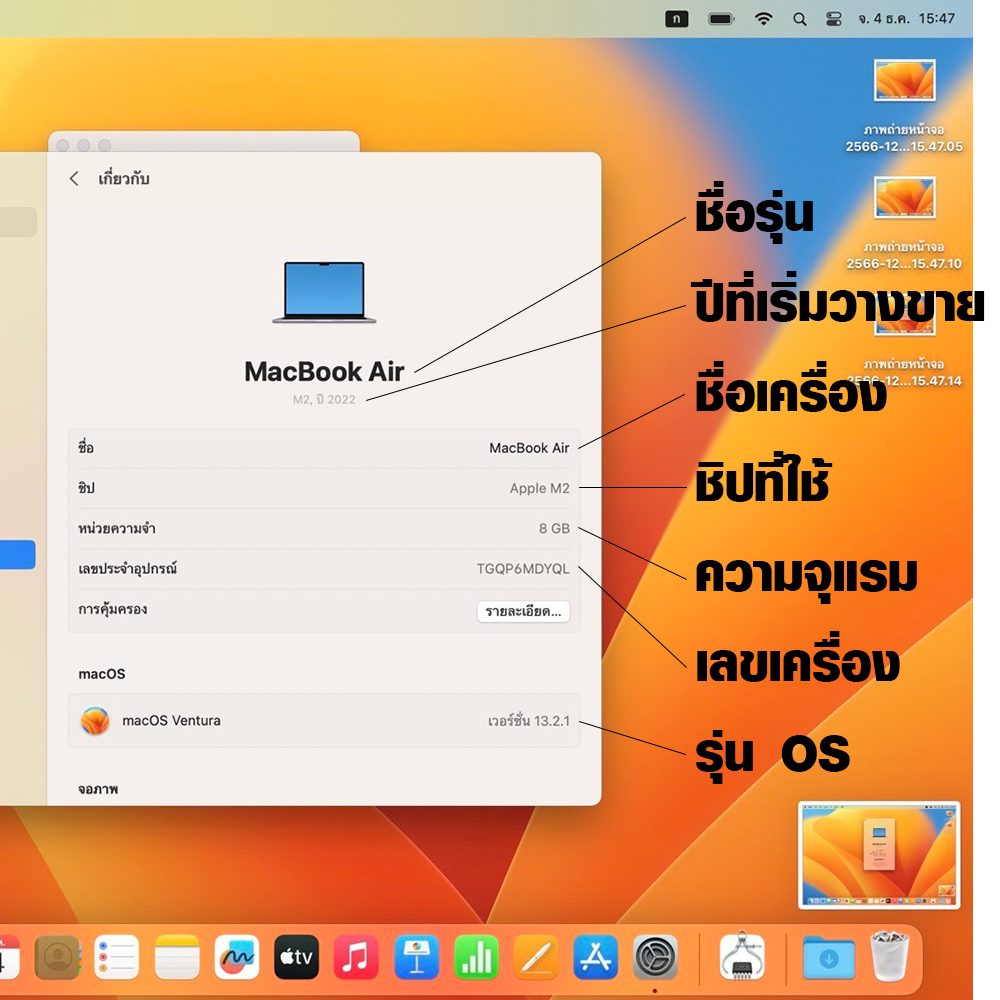Open the Wi-Fi menu in menu bar
The width and height of the screenshot is (1000, 1000).
point(764,19)
